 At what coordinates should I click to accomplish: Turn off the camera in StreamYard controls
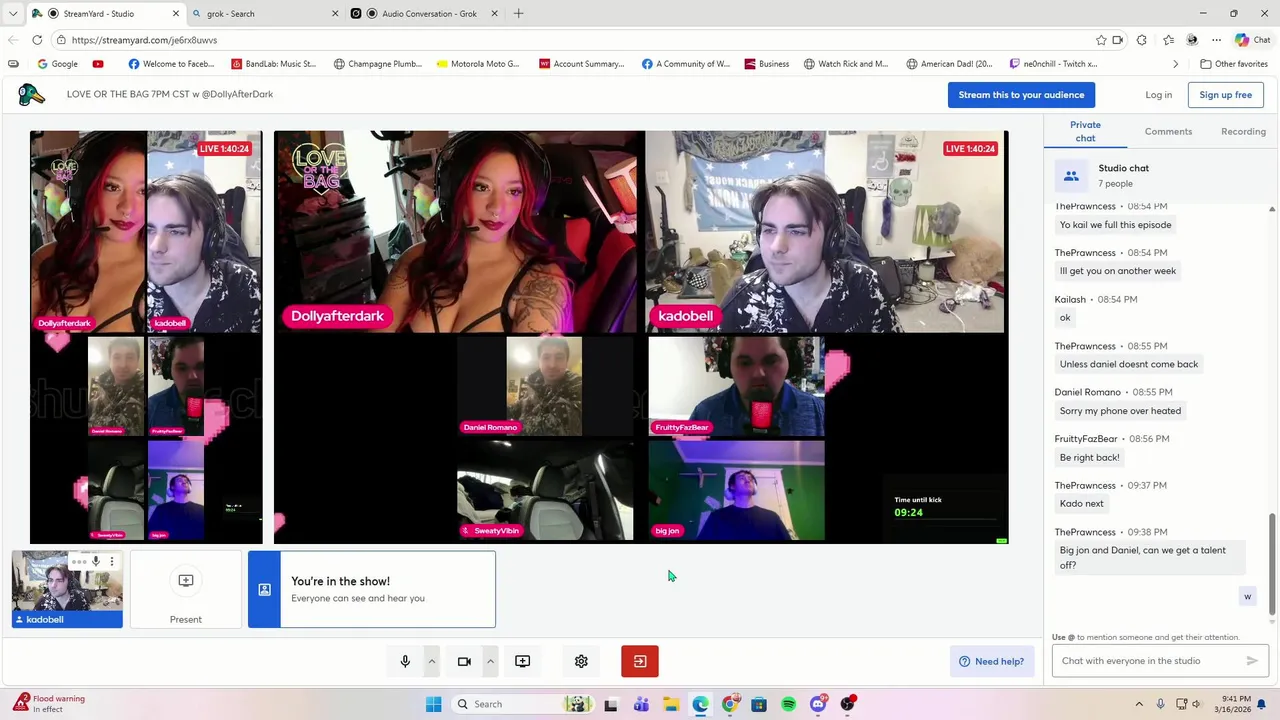click(464, 661)
